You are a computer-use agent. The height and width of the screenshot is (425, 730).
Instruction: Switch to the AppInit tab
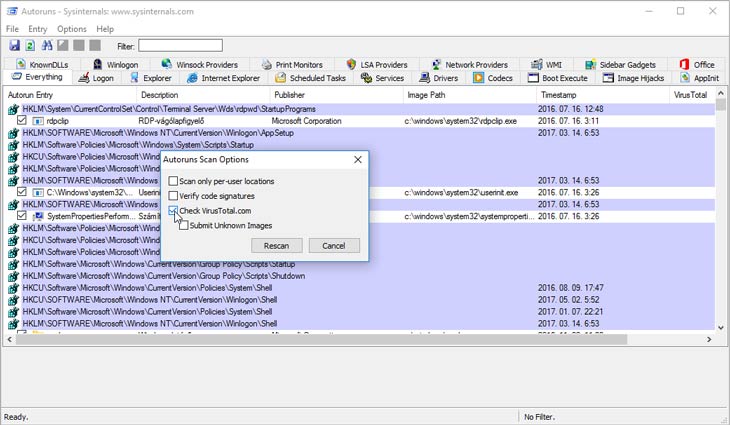[x=699, y=78]
